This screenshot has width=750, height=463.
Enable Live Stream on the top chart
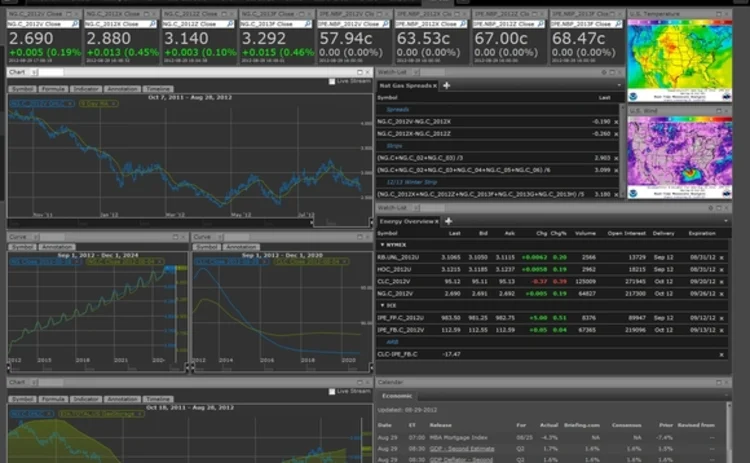332,81
